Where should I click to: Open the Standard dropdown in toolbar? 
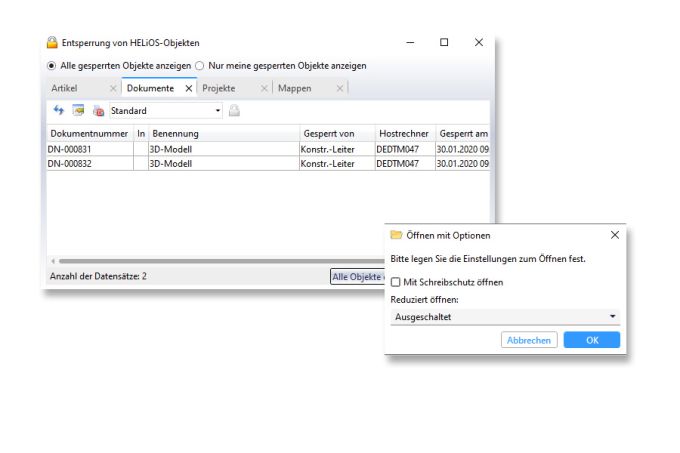click(217, 111)
